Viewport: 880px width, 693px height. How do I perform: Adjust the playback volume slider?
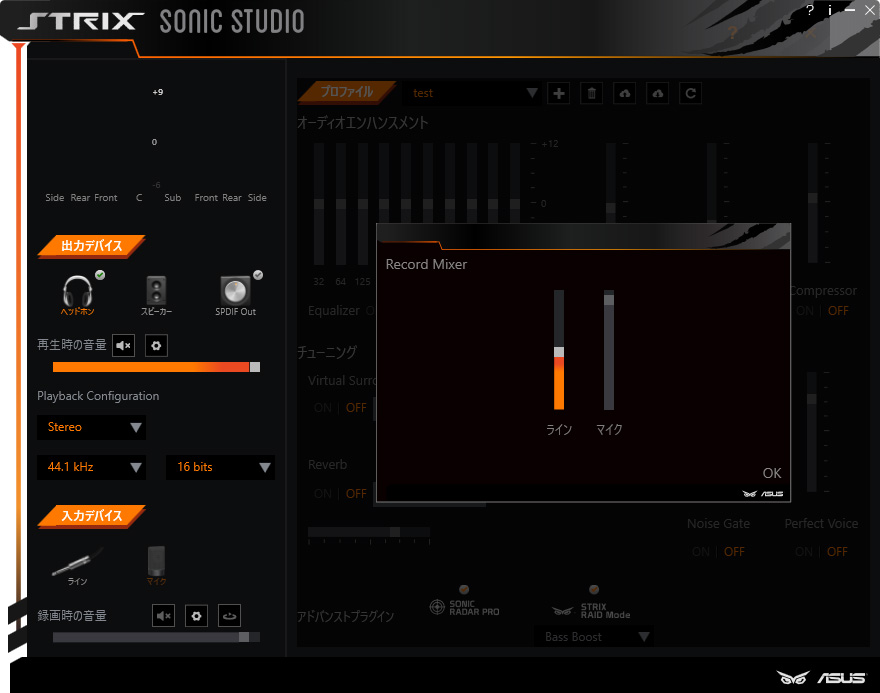[156, 367]
